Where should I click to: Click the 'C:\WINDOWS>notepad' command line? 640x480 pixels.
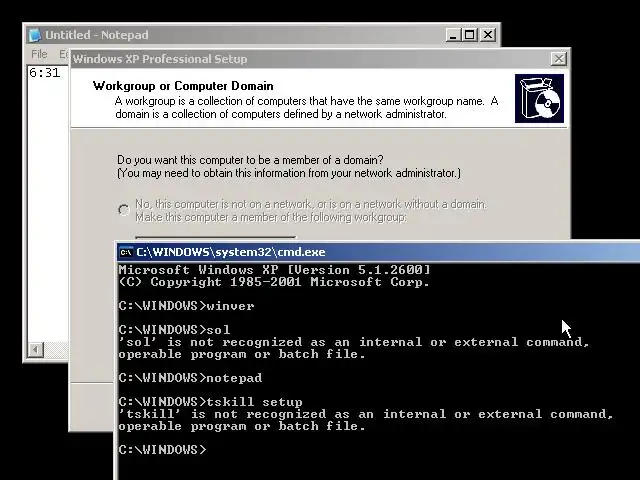[190, 378]
